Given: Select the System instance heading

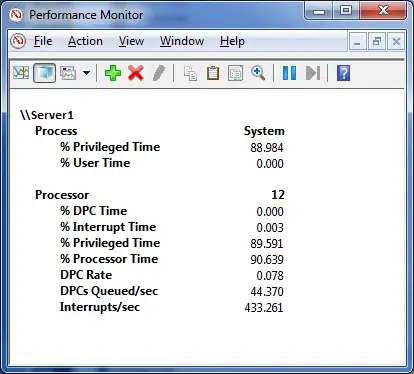Looking at the screenshot, I should [x=264, y=131].
